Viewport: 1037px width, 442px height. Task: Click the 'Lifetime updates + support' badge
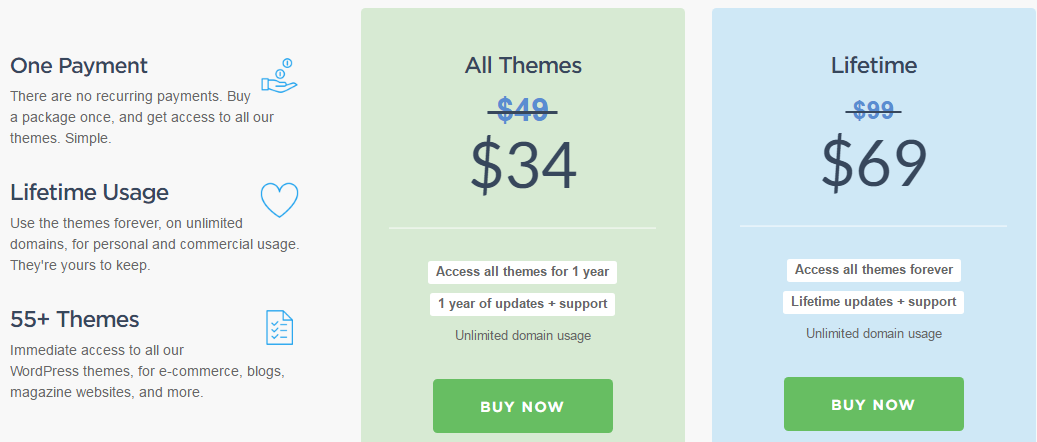coord(874,302)
